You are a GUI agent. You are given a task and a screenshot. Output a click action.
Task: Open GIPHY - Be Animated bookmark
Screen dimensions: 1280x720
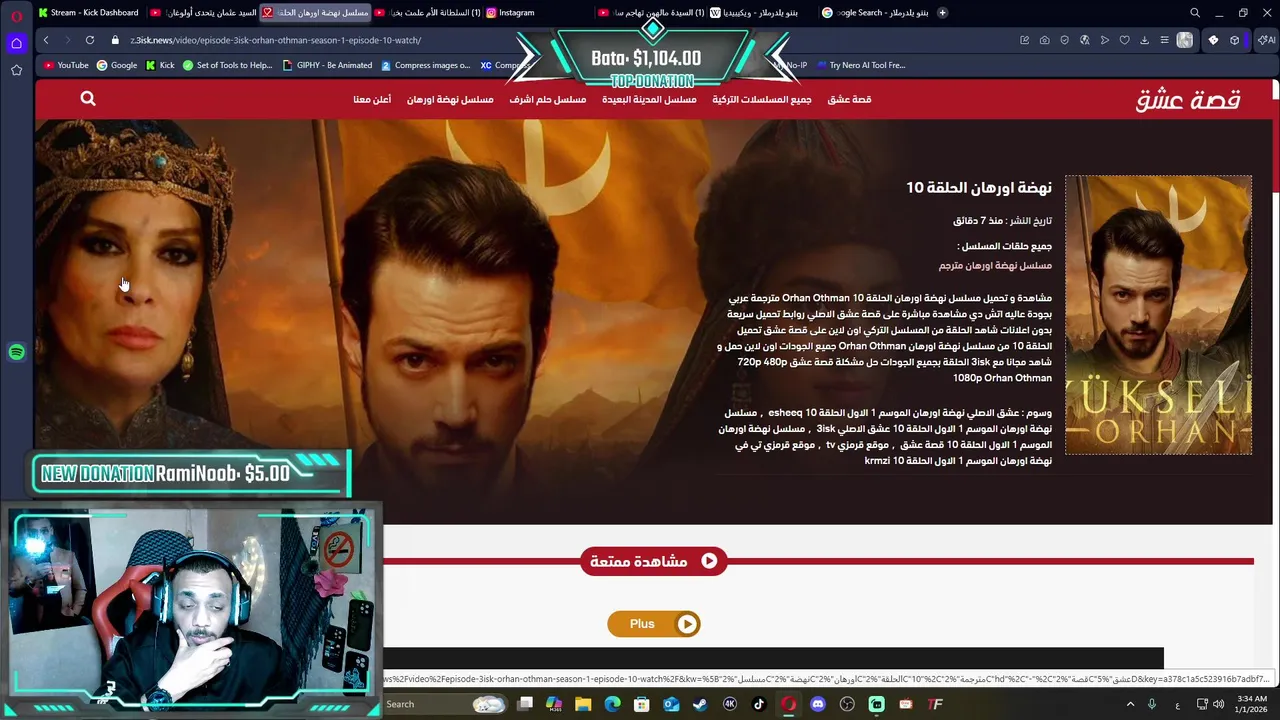[327, 65]
